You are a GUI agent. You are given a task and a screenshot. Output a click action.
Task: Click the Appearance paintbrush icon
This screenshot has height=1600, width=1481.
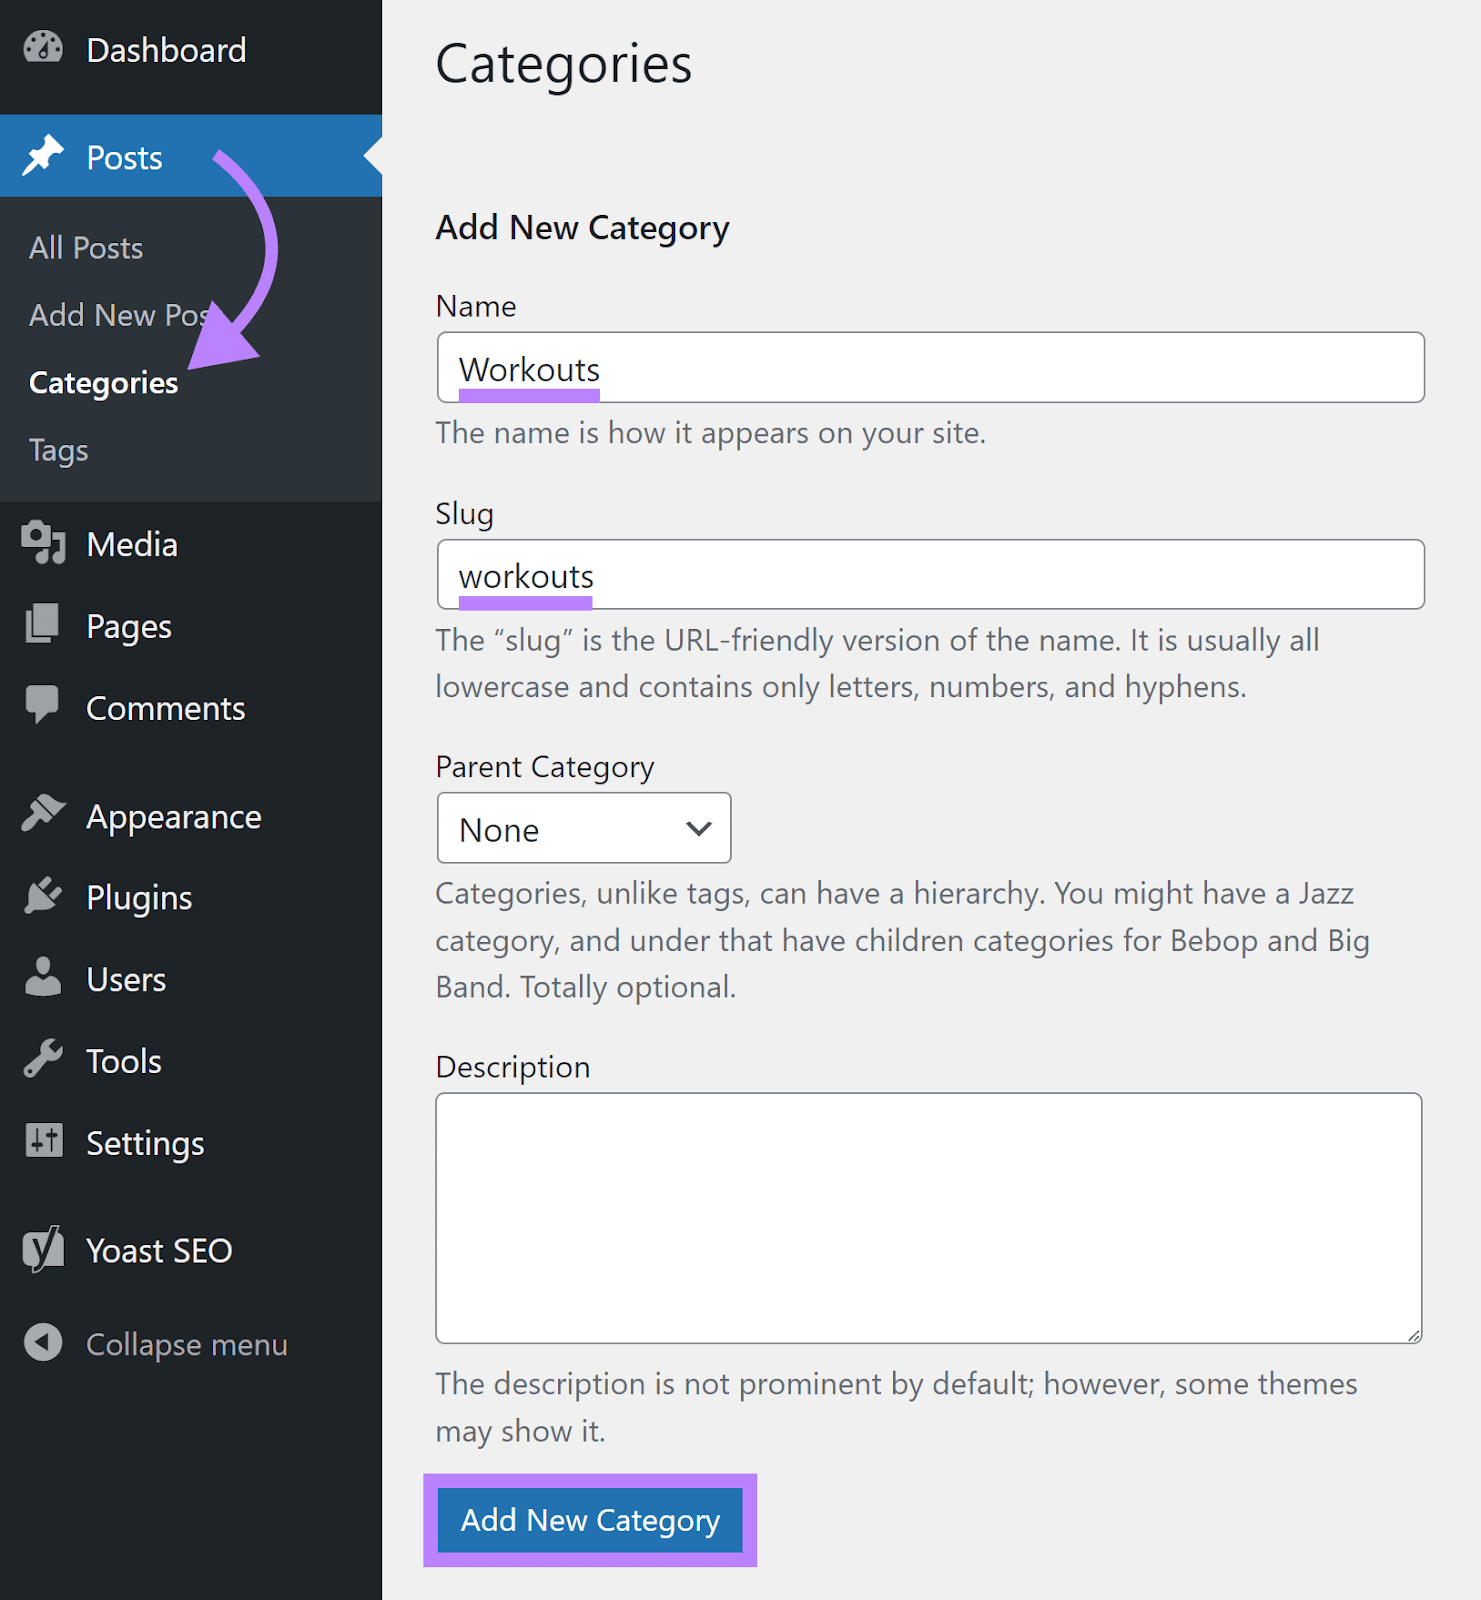click(43, 814)
